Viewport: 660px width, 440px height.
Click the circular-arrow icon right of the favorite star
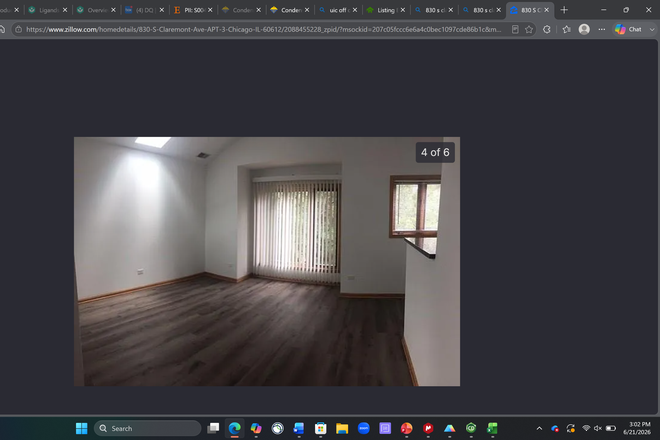547,29
